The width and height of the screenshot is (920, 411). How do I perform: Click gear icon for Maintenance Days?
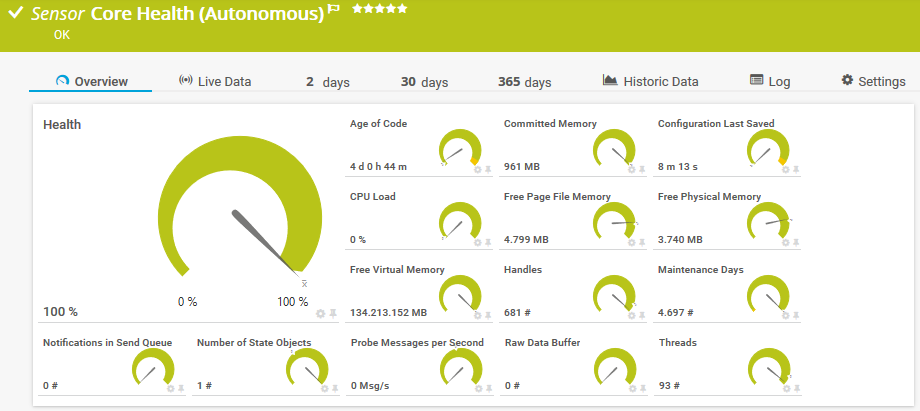(x=786, y=315)
